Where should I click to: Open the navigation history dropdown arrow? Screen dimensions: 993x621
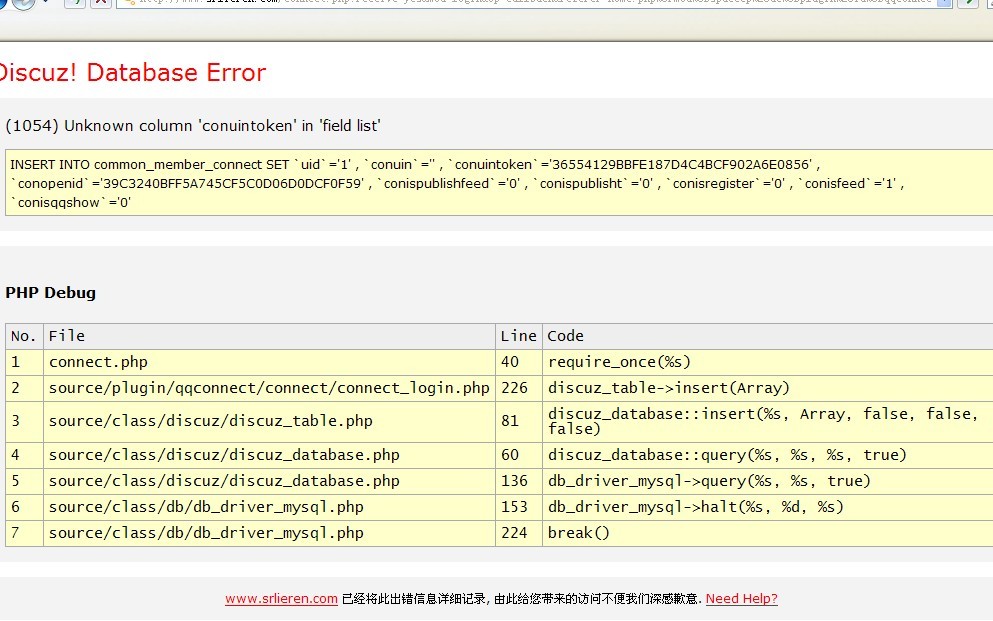tap(44, 3)
